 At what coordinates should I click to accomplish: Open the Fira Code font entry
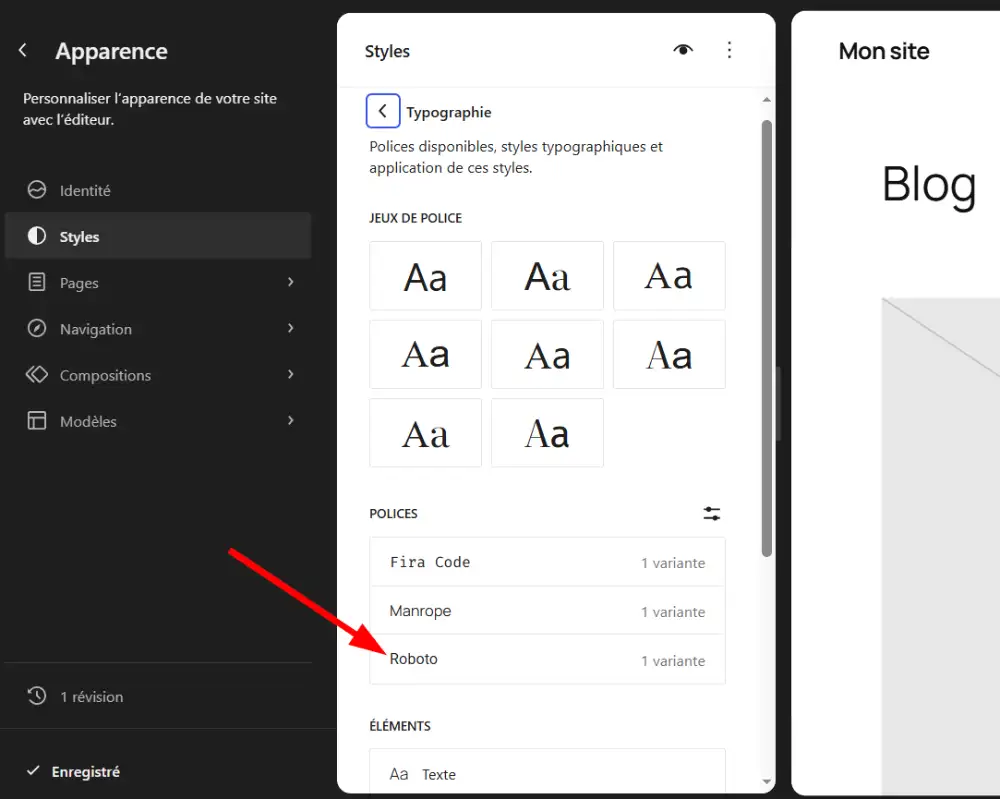(547, 562)
